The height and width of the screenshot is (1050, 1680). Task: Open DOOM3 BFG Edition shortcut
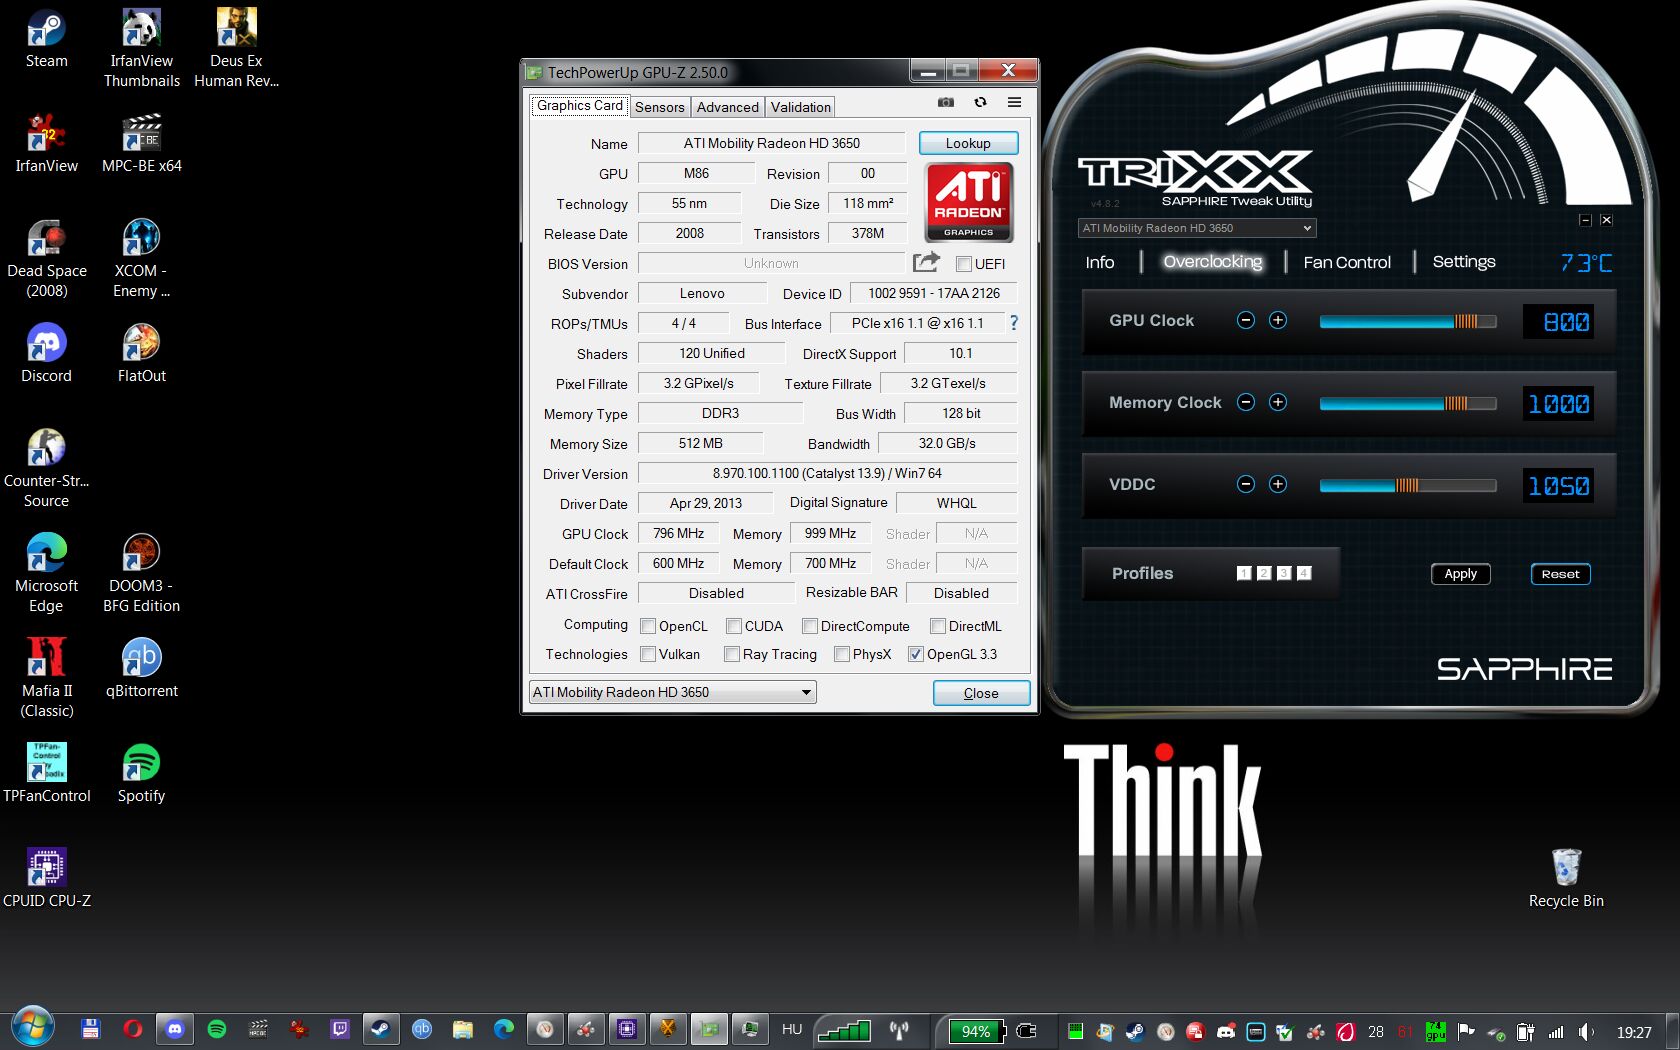(x=142, y=573)
